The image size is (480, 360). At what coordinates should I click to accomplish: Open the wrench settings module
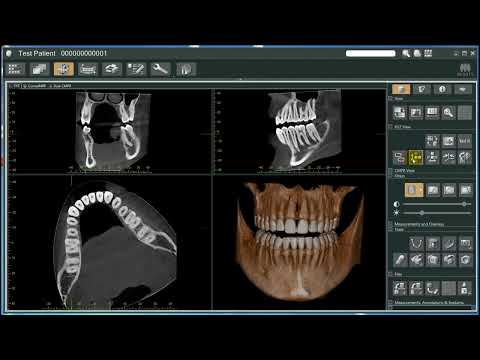pos(160,69)
